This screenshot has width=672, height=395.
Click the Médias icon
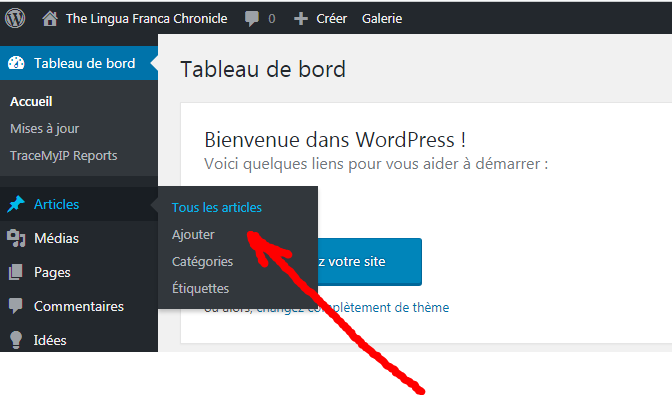point(16,238)
